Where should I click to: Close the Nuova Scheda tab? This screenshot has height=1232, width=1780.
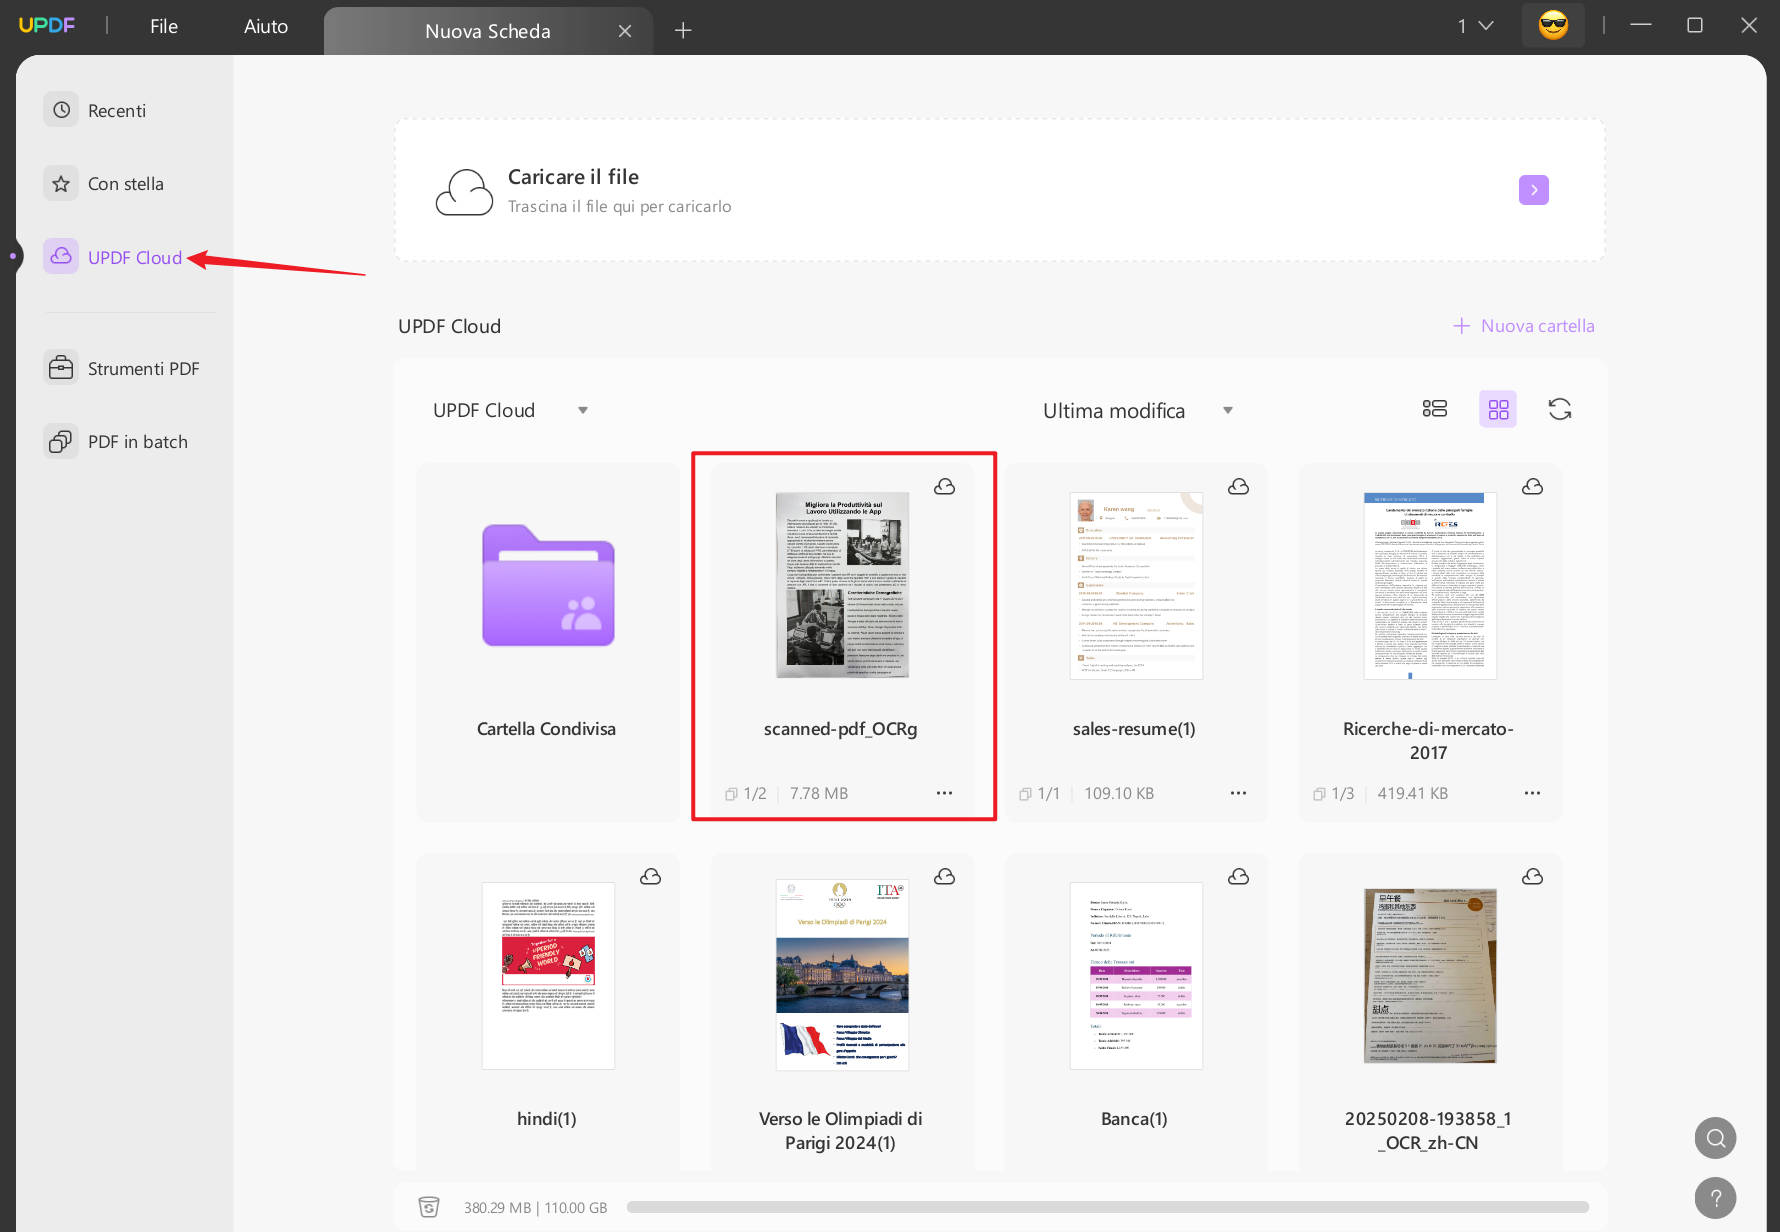tap(625, 31)
